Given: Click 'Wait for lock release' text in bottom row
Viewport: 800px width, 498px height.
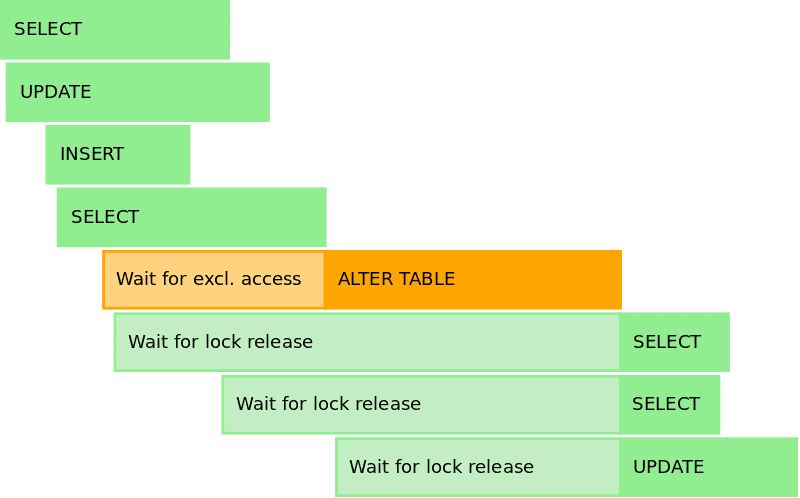Looking at the screenshot, I should pyautogui.click(x=441, y=466).
